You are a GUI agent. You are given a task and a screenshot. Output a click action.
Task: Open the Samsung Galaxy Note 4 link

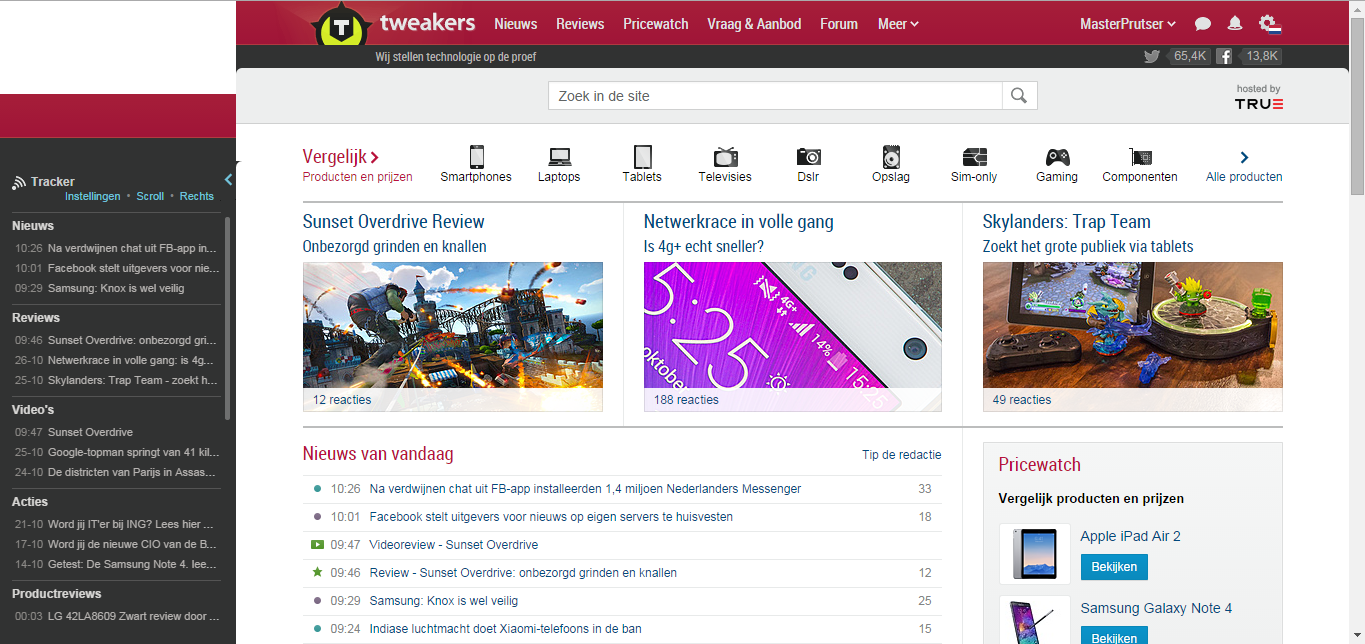[1157, 608]
